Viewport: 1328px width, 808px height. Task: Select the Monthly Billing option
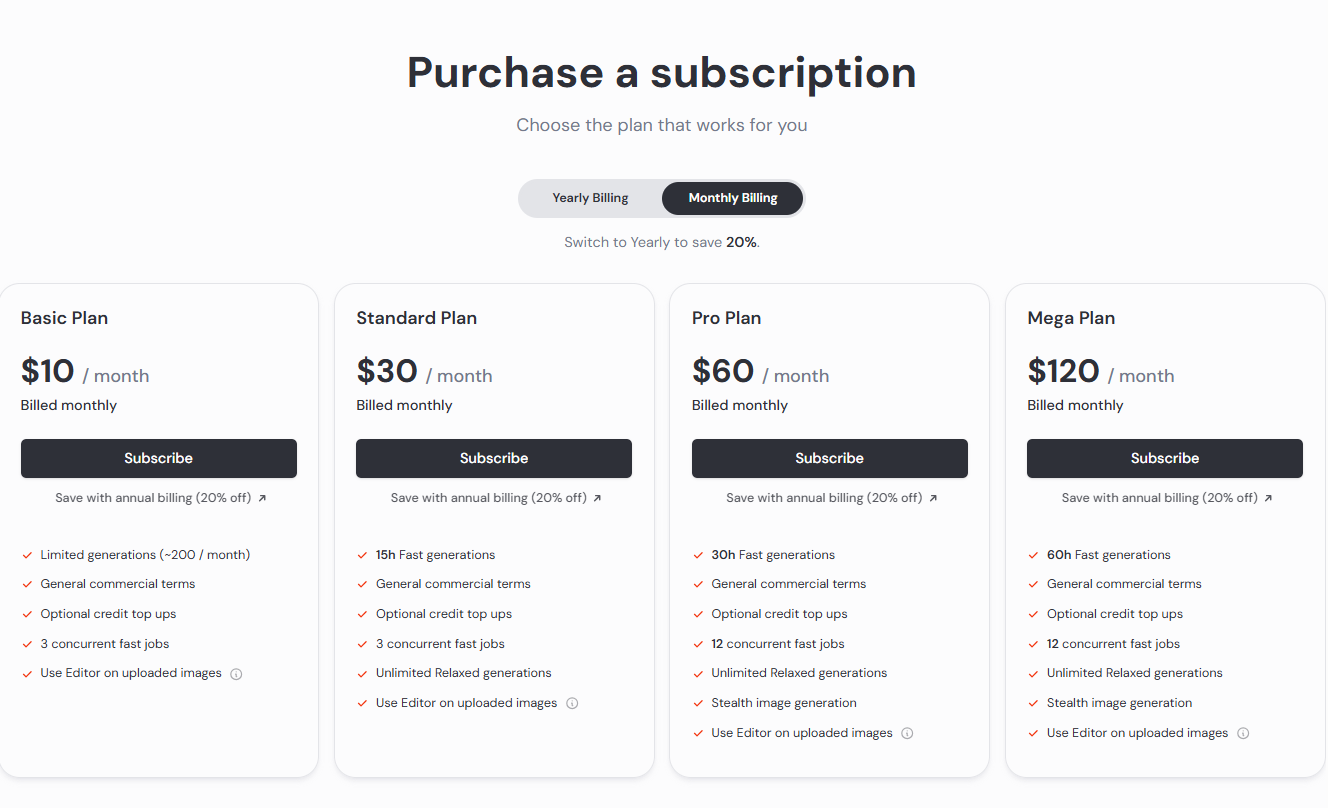point(733,198)
